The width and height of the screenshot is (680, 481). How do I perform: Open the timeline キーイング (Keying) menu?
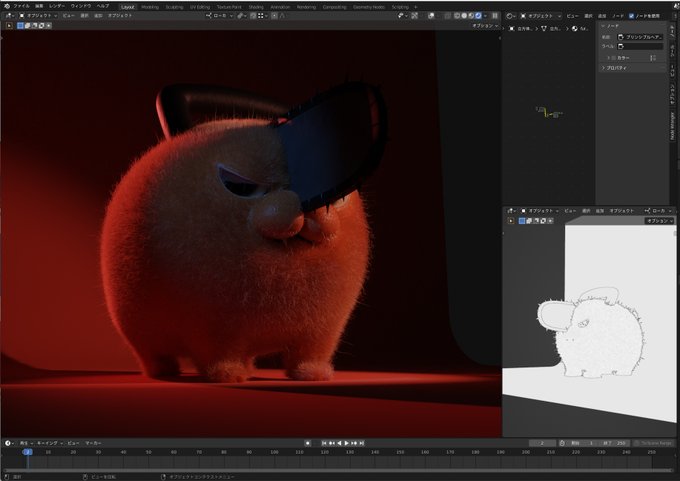pyautogui.click(x=49, y=443)
